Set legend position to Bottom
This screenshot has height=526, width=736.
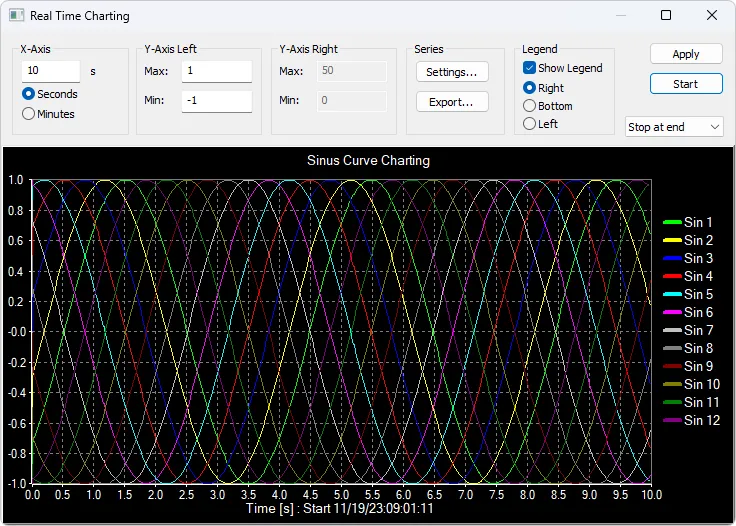530,106
